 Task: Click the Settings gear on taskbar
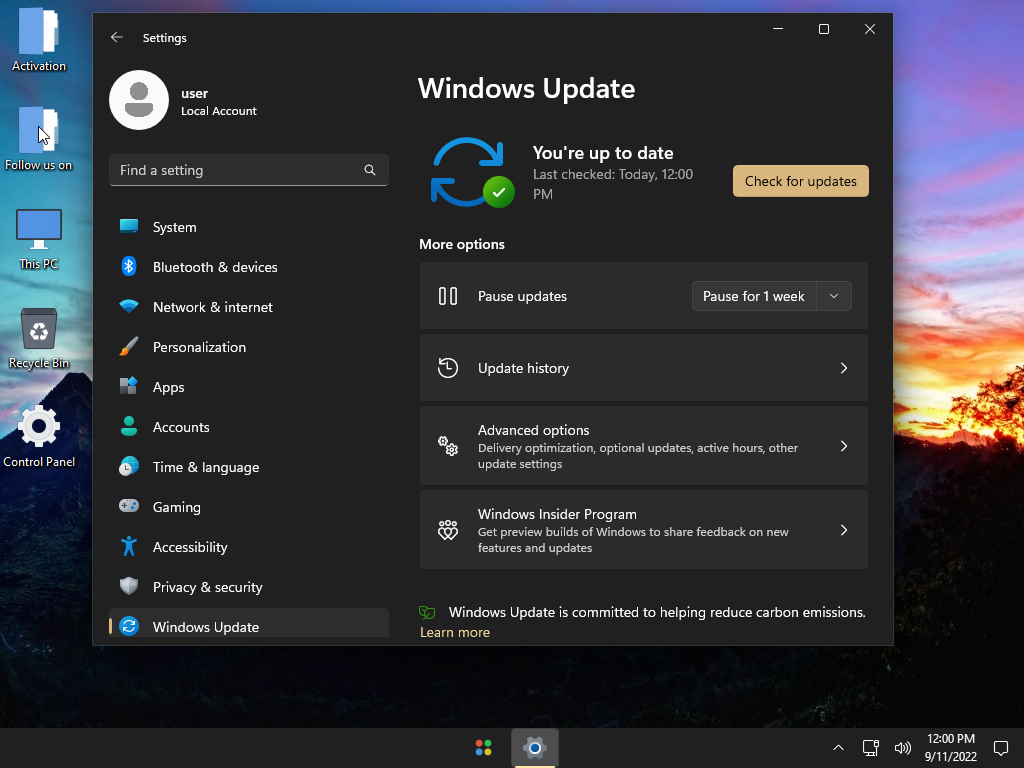pos(535,748)
